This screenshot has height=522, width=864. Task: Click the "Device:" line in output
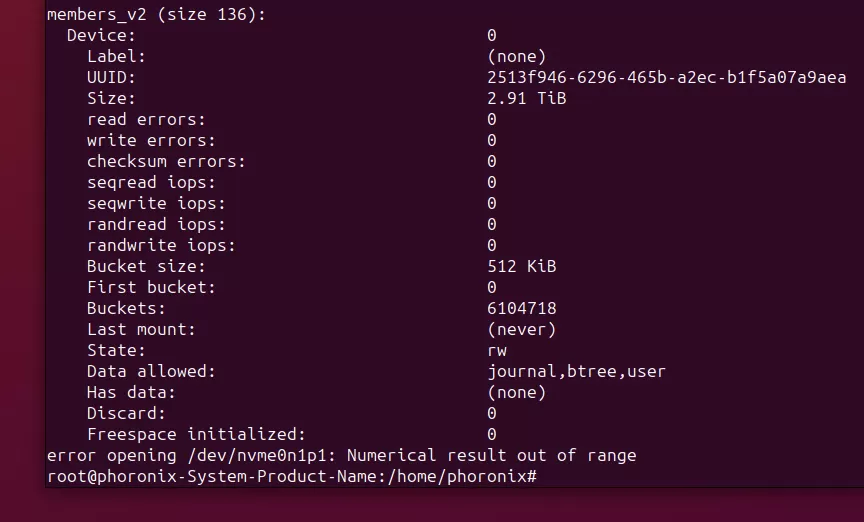101,35
